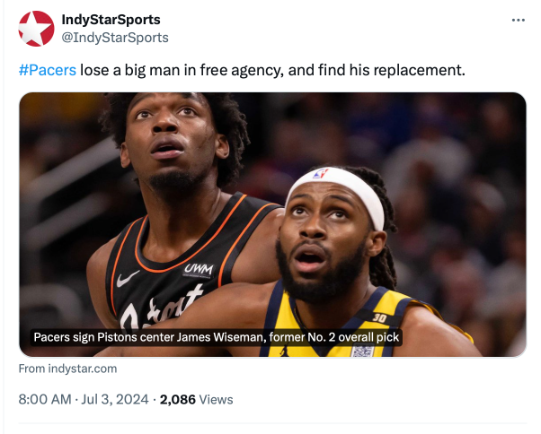Click the UWM sponsor patch on black jersey
The image size is (541, 434).
[x=198, y=269]
